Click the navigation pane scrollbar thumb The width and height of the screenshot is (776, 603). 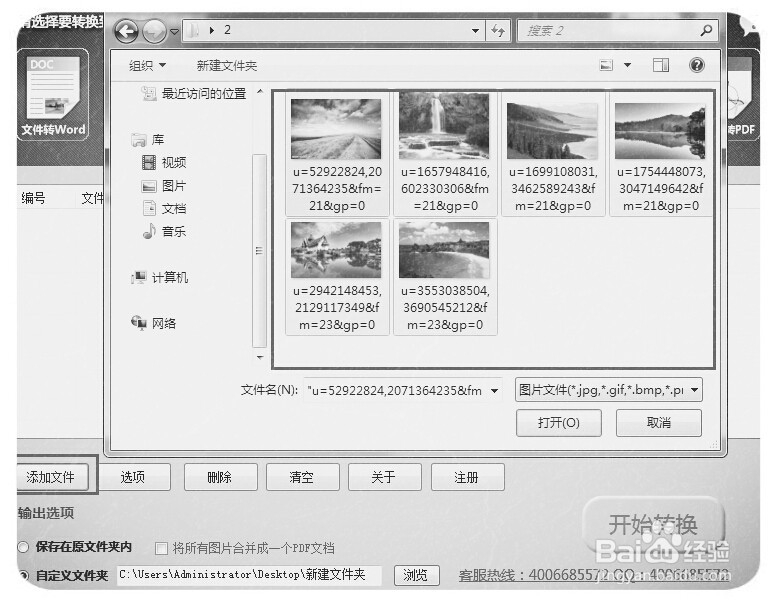(x=259, y=251)
